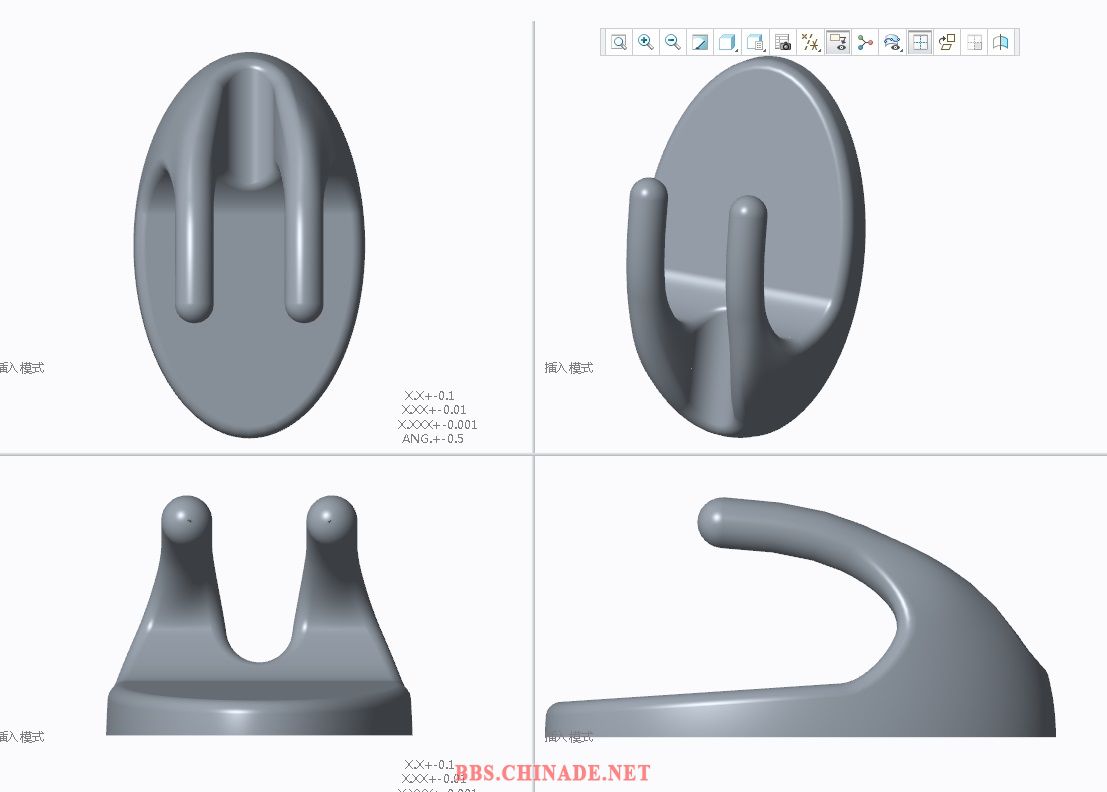Open the Datum Display Filters dropdown

pyautogui.click(x=810, y=42)
